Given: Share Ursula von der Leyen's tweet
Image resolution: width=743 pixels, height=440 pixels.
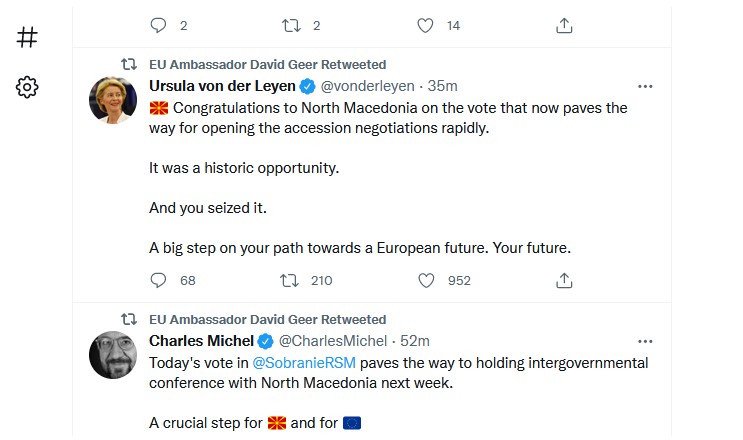Looking at the screenshot, I should point(564,280).
